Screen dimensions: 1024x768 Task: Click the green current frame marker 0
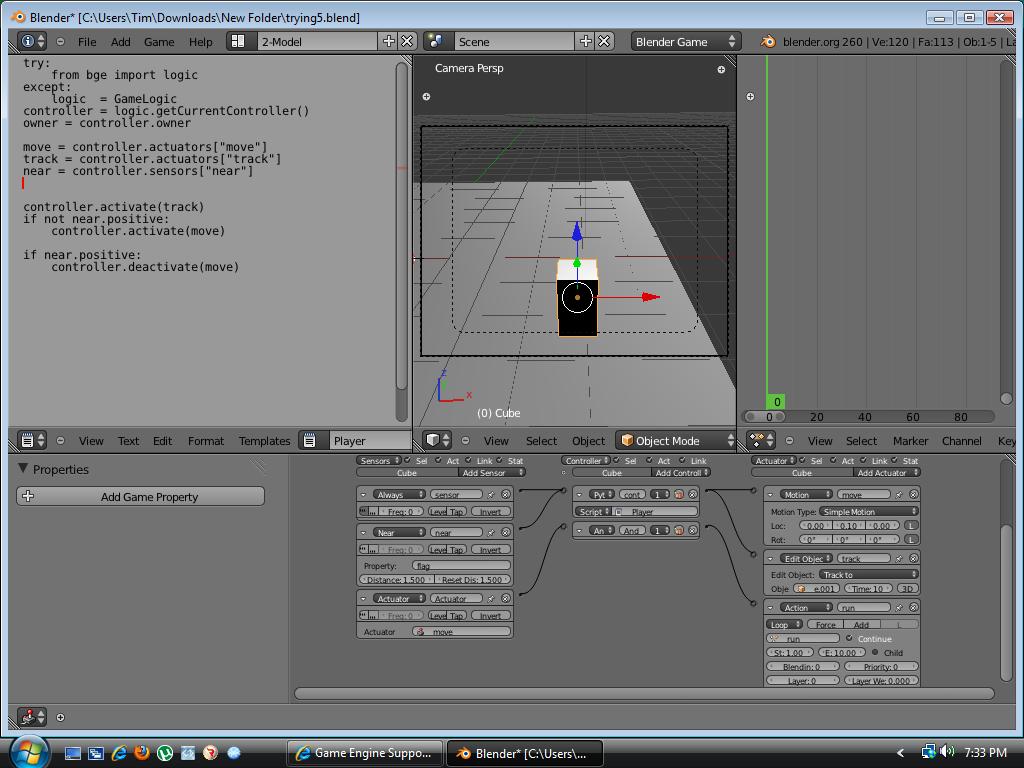[x=776, y=402]
